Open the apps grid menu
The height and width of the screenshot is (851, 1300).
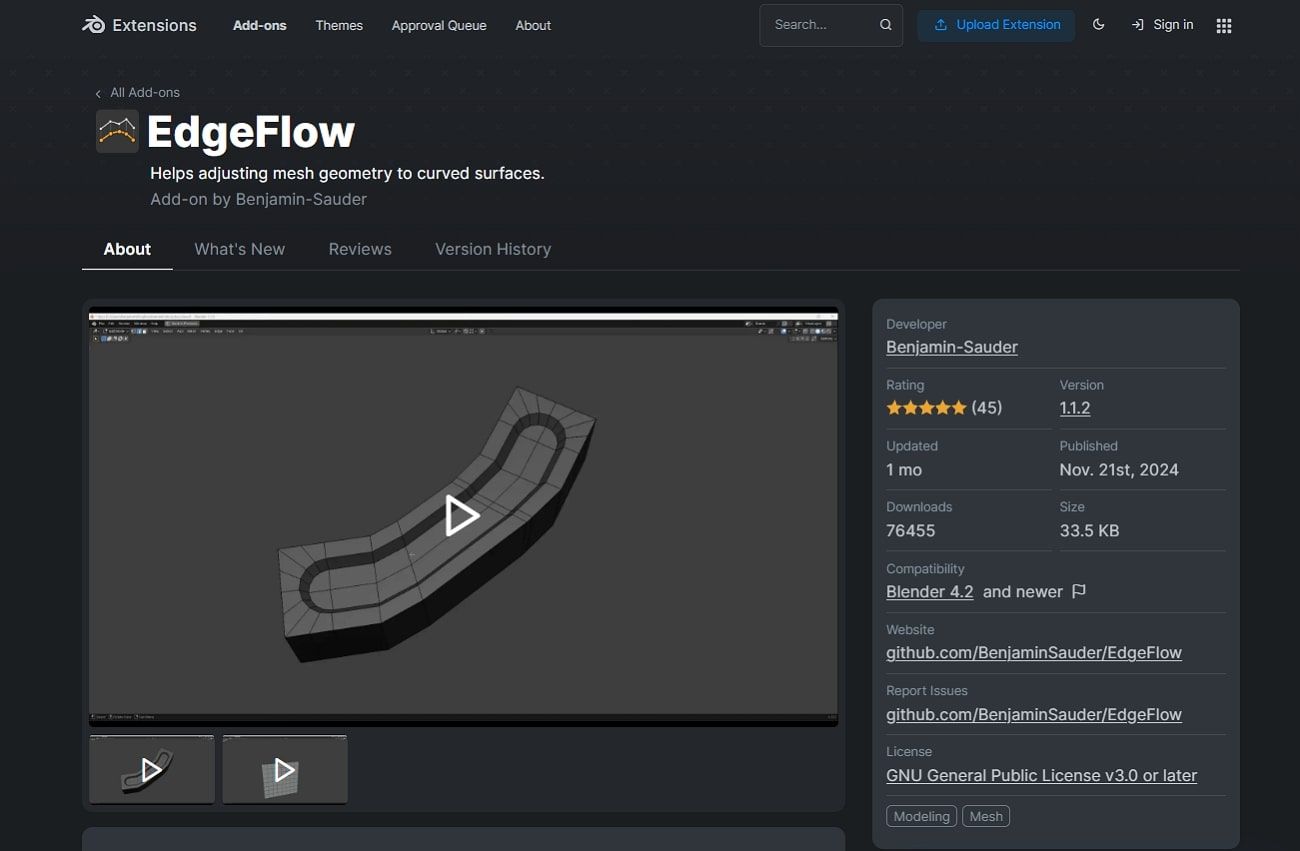pyautogui.click(x=1223, y=26)
